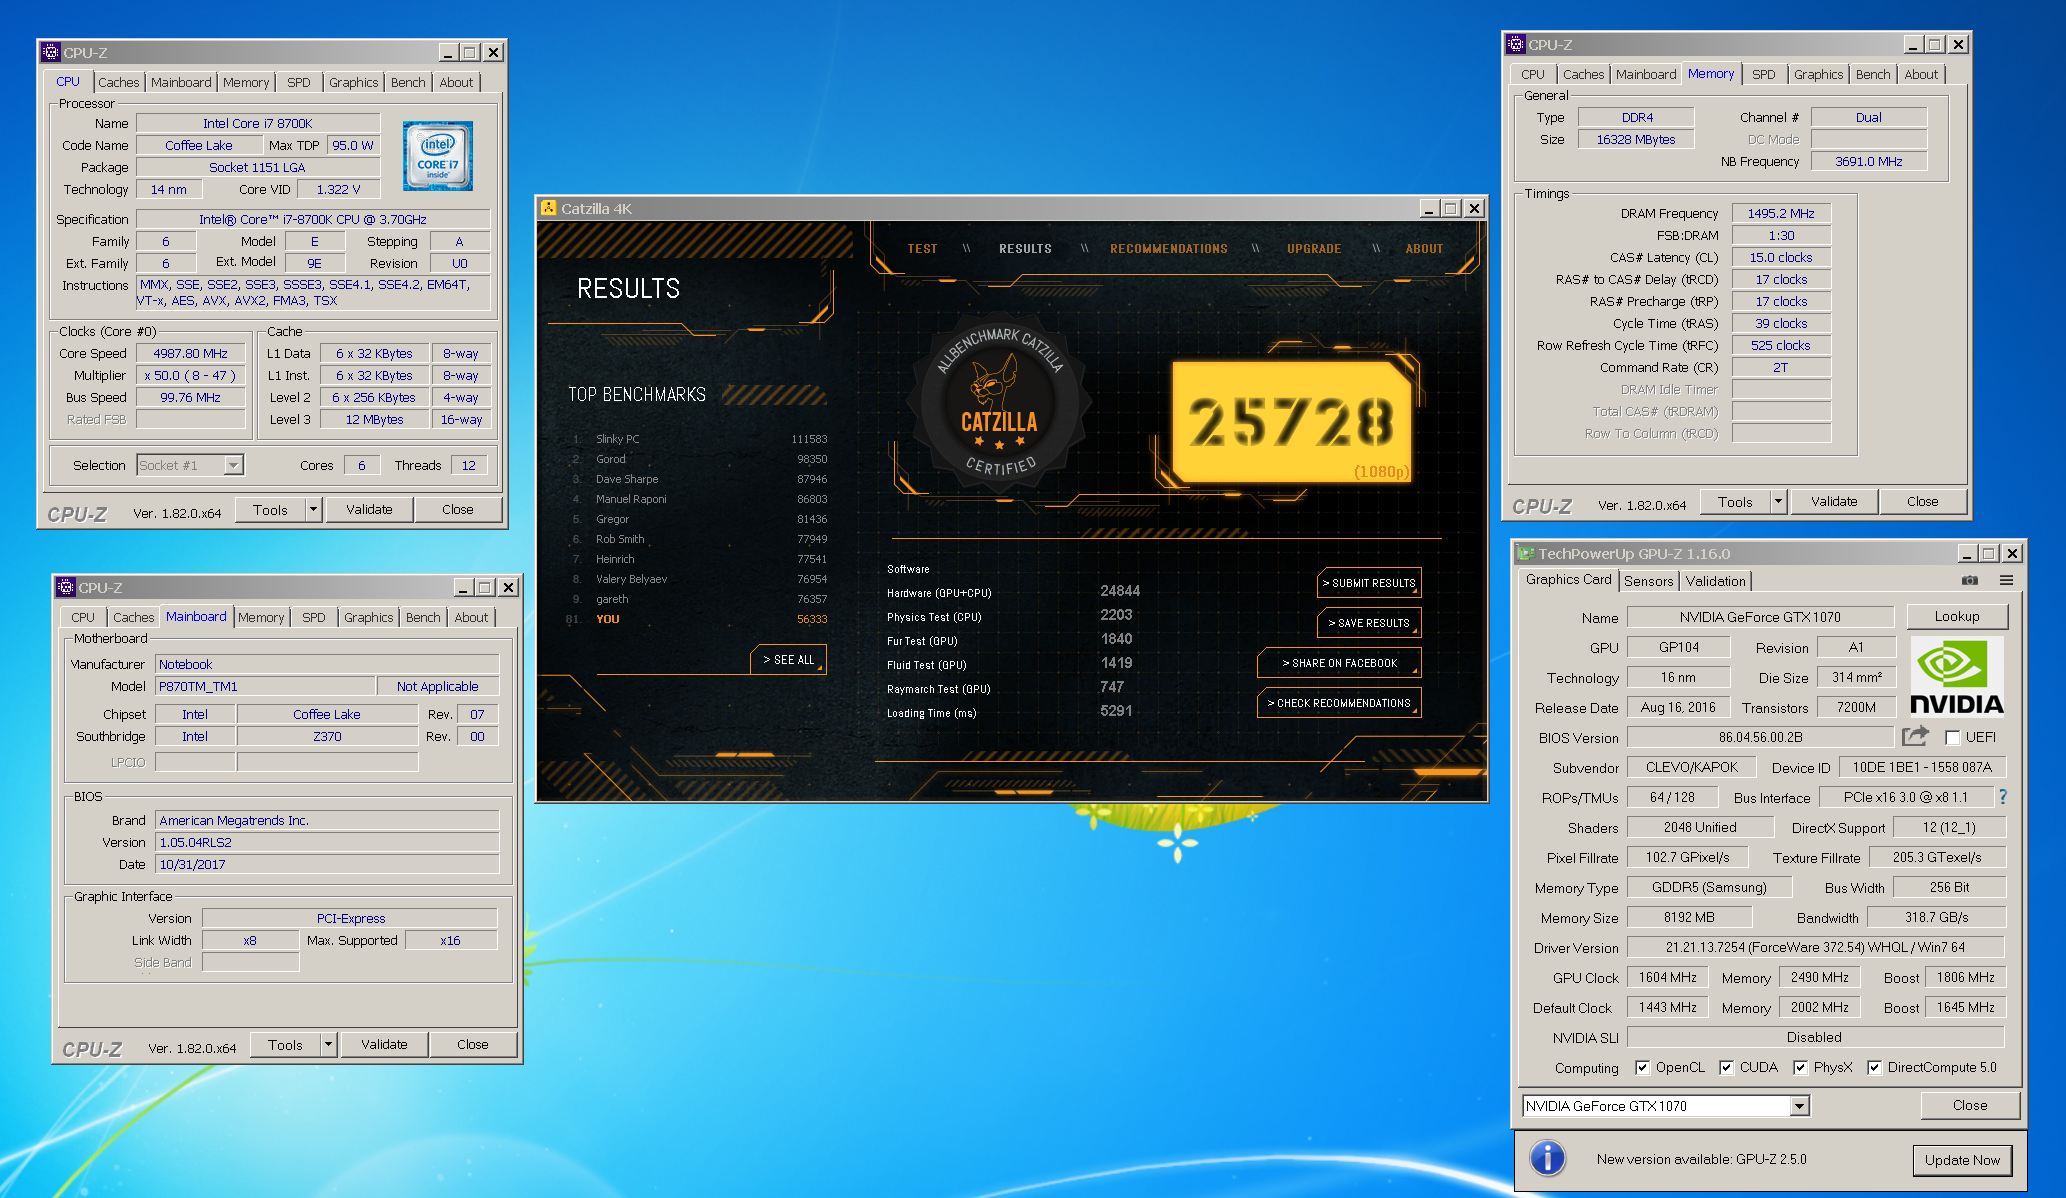Click the BIOS version share/export icon
The height and width of the screenshot is (1198, 2066).
click(1915, 737)
